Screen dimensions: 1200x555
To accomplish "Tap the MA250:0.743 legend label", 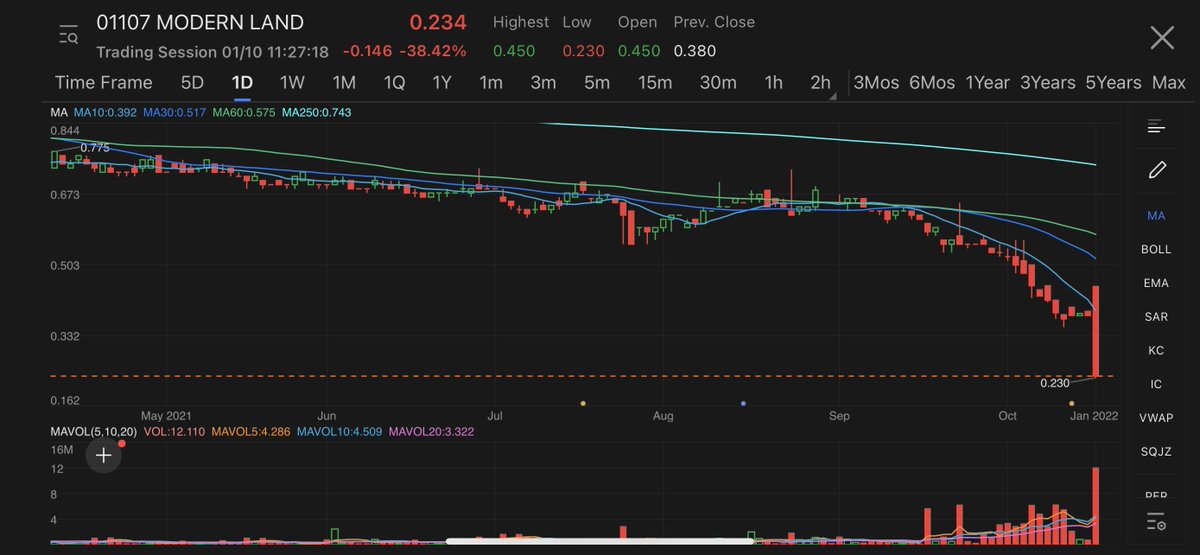I will pos(317,112).
